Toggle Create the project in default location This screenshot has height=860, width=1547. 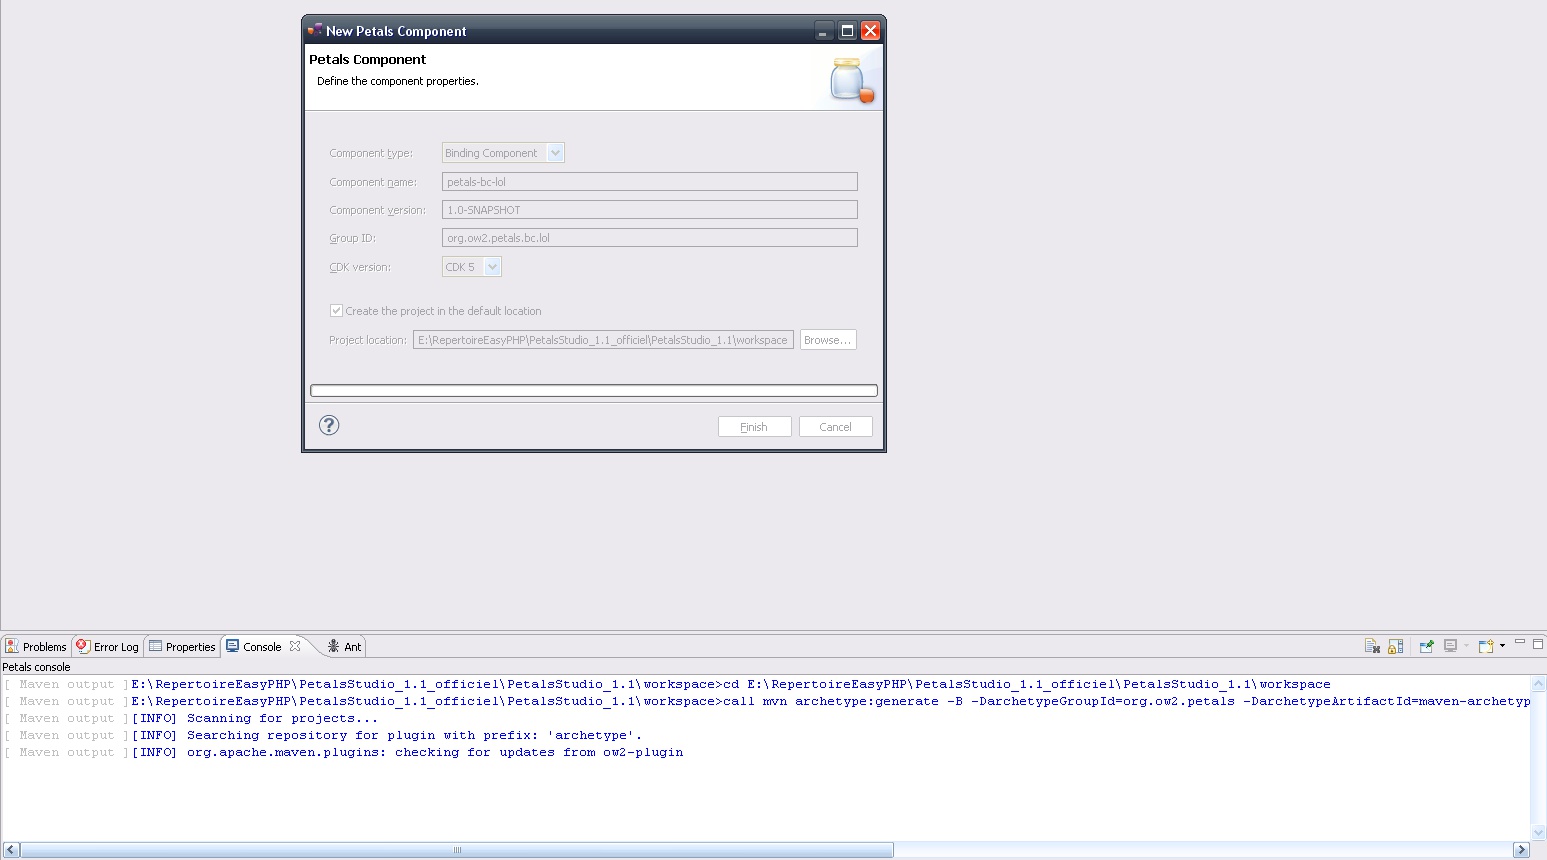pos(337,311)
